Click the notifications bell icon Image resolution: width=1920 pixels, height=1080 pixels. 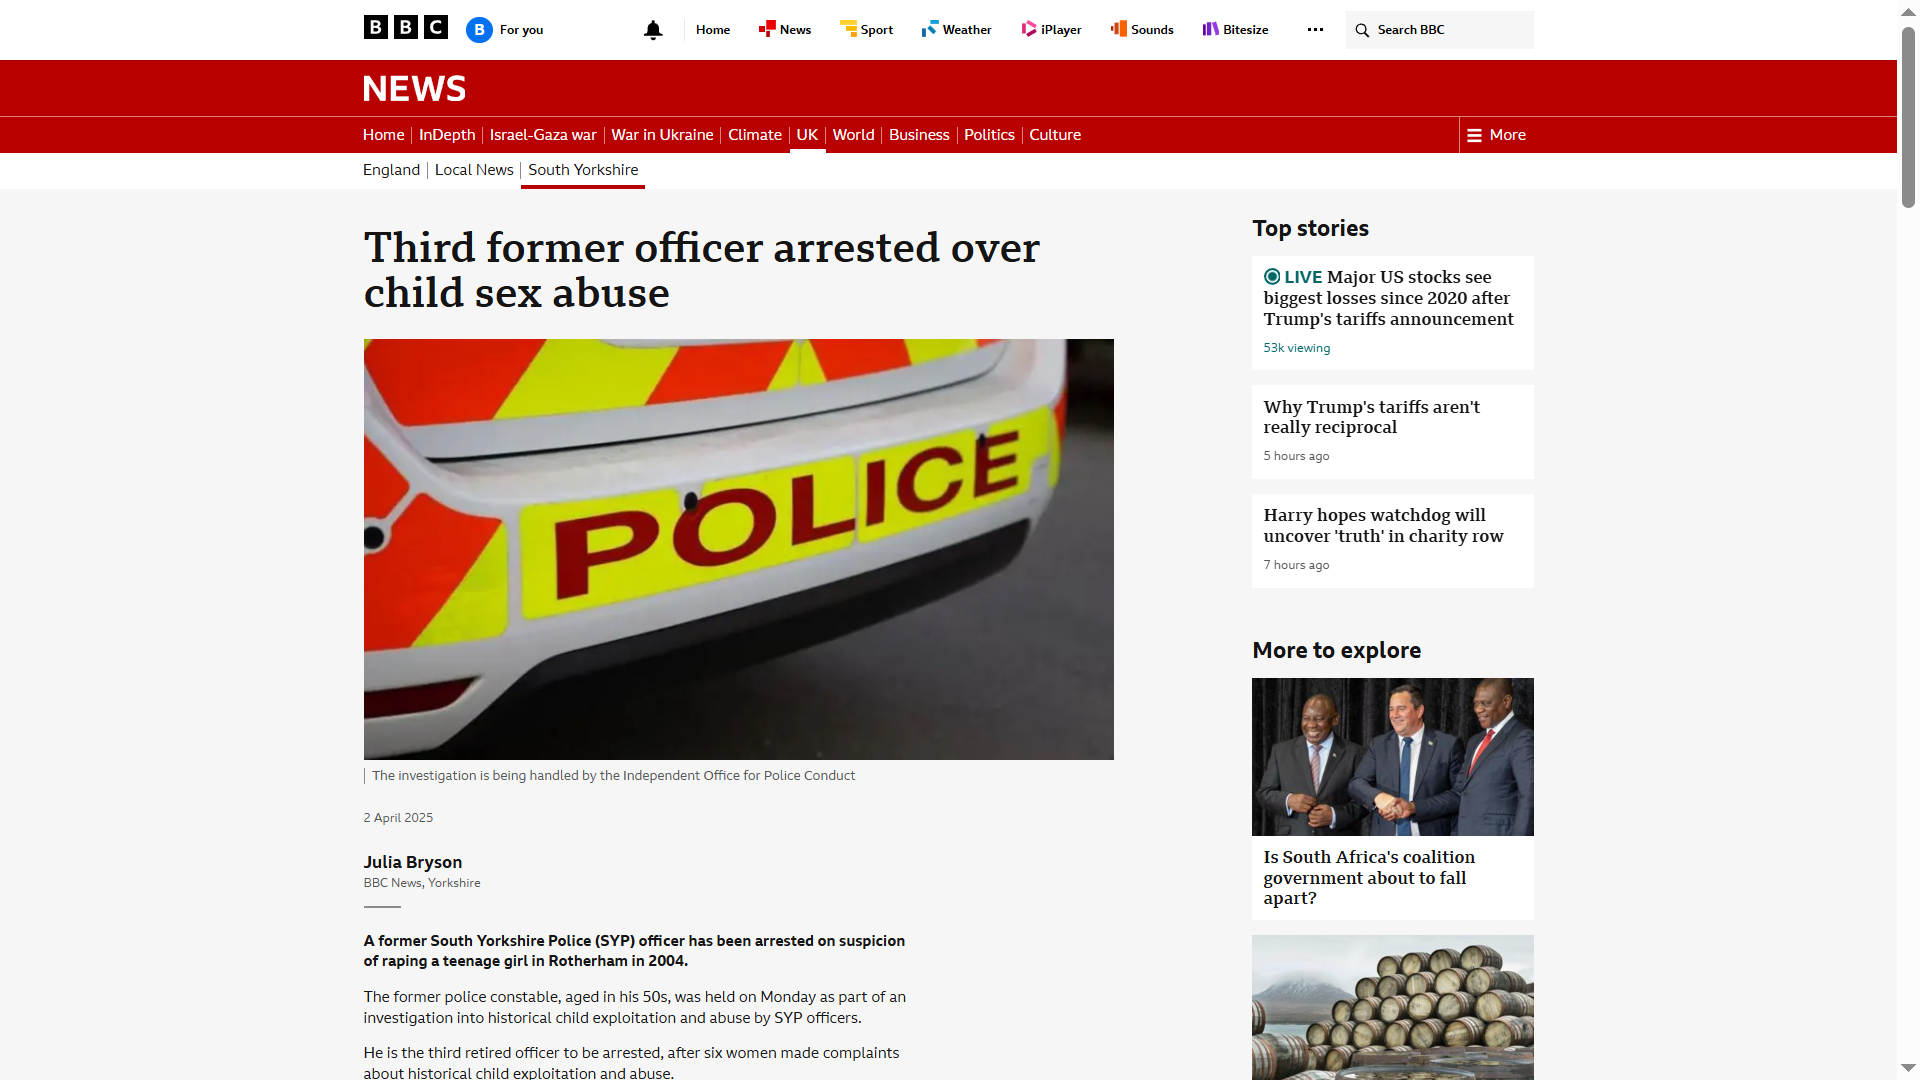pos(653,30)
